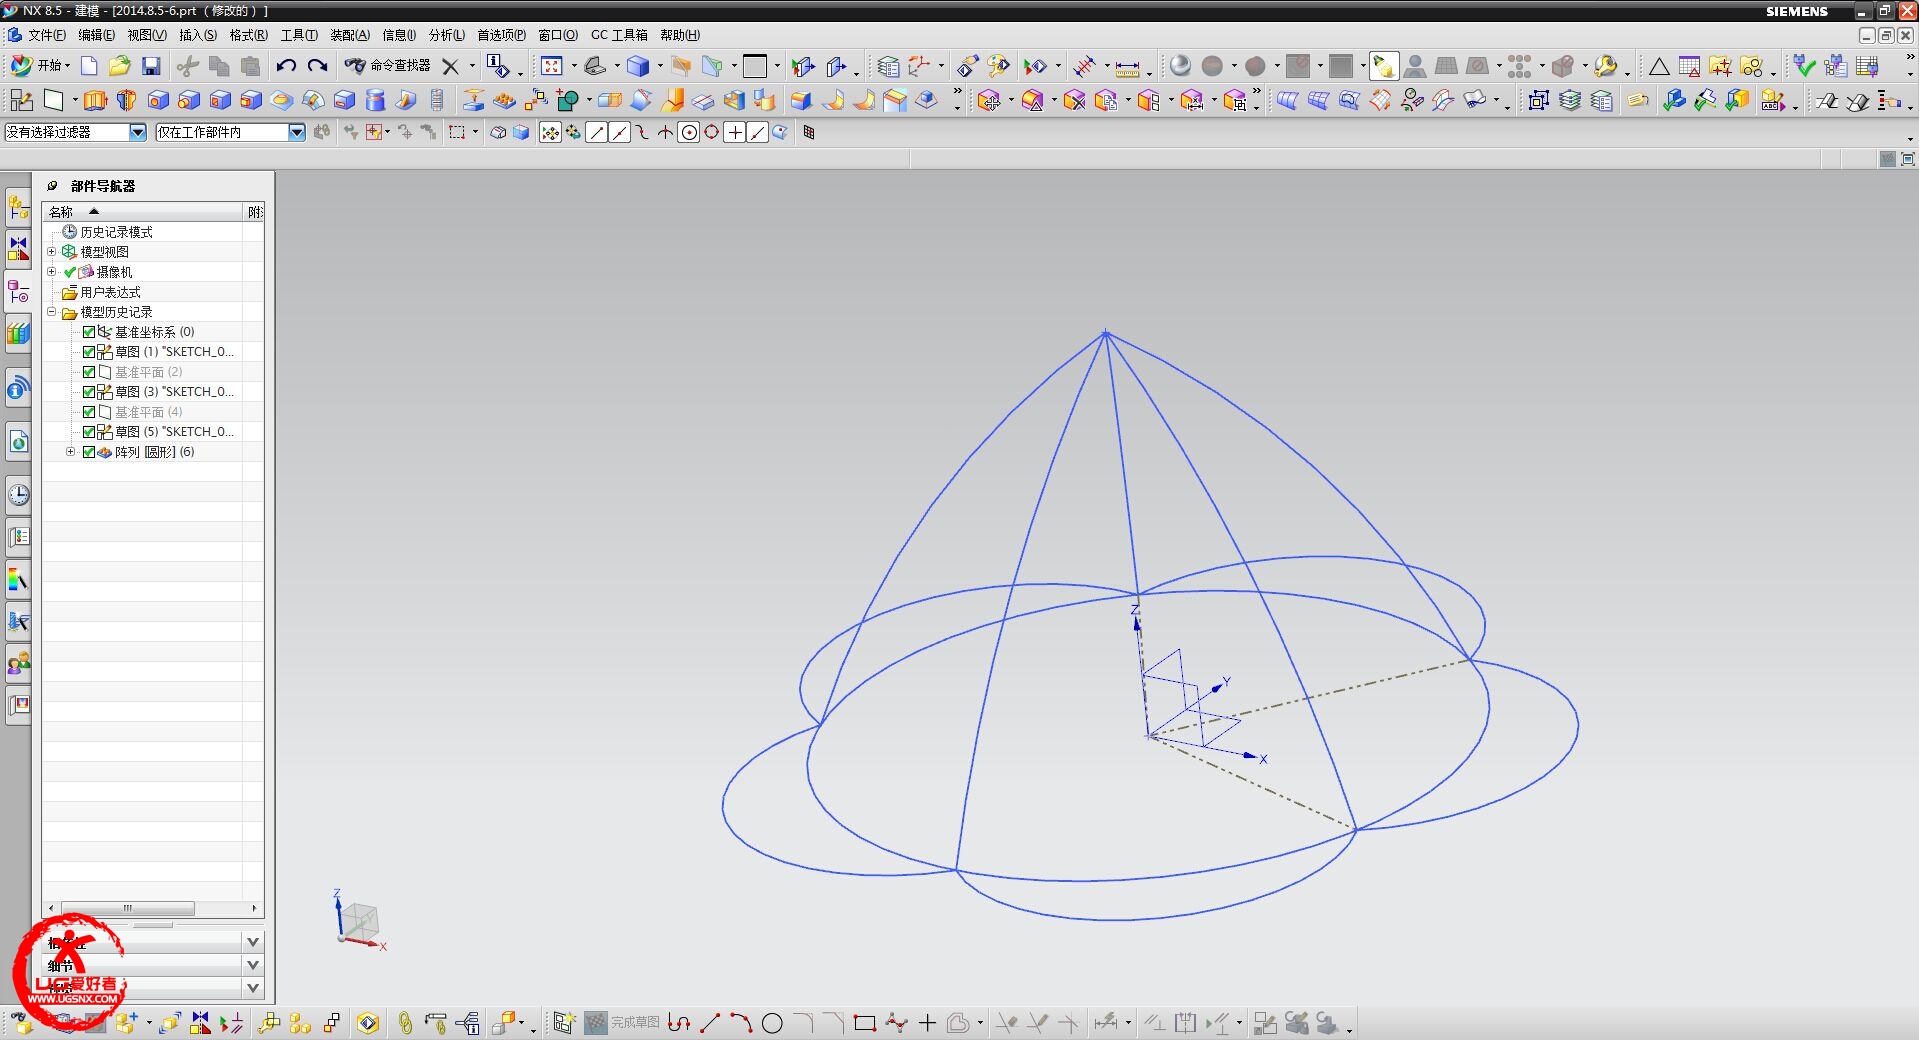This screenshot has width=1919, height=1040.
Task: Select the Profile curve tool in sketch toolbar
Action: (679, 1023)
